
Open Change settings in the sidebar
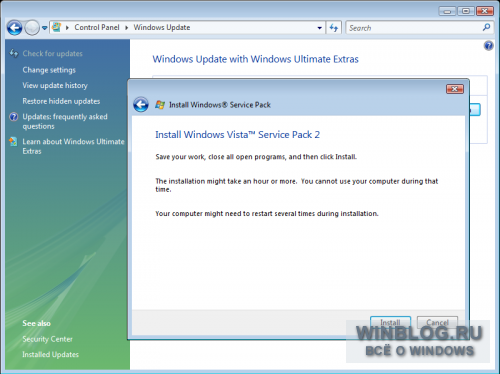point(49,70)
